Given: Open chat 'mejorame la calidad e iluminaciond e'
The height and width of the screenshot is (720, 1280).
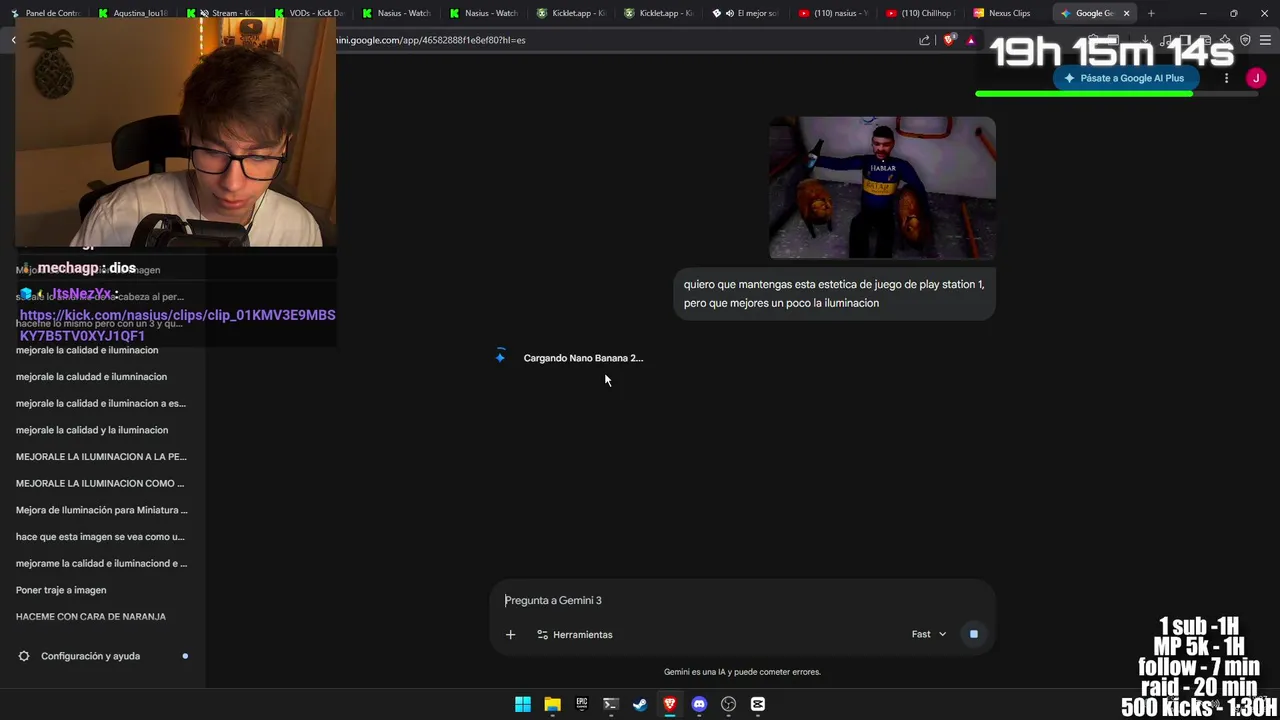Looking at the screenshot, I should point(101,563).
